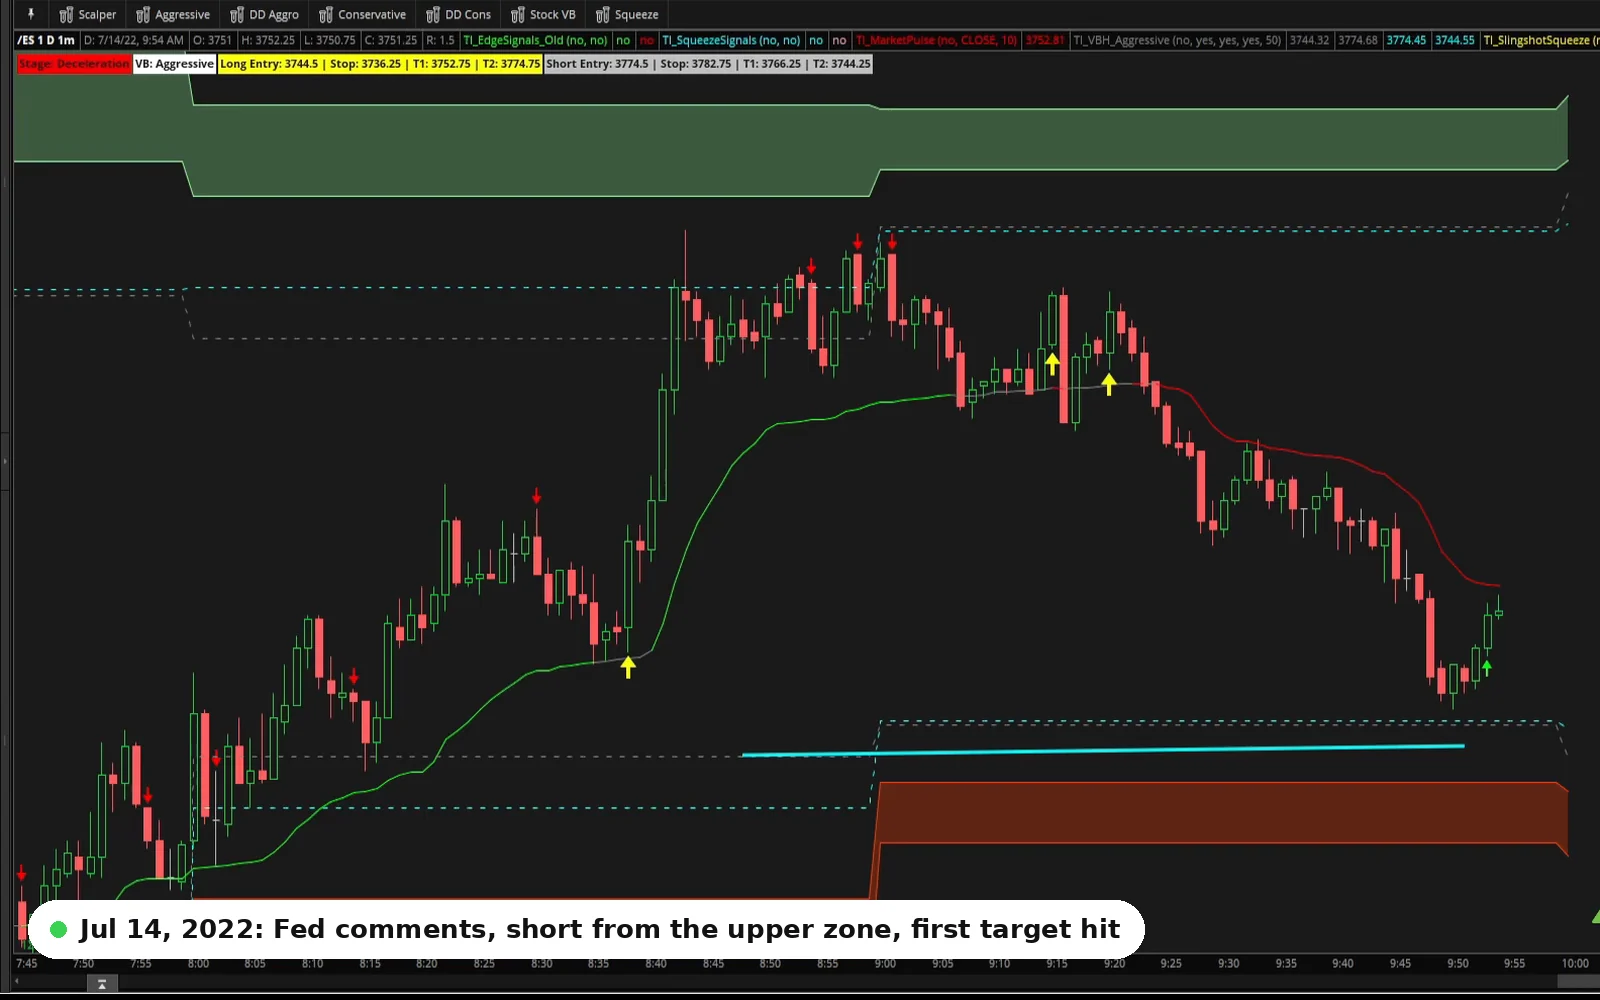
Task: Click the red 3752.81 MarketPulse value
Action: pos(1044,40)
